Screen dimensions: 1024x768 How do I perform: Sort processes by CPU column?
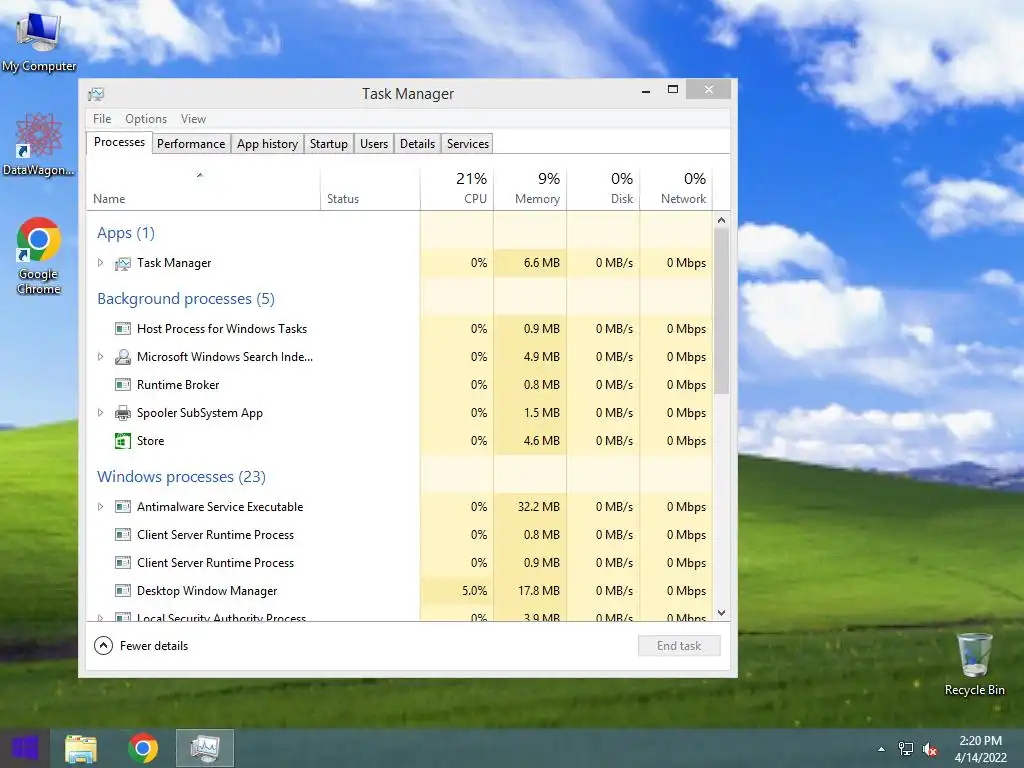coord(457,189)
